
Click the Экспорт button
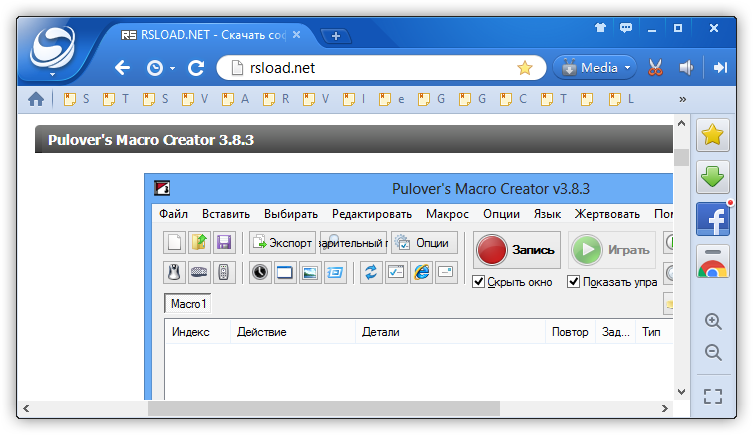click(x=282, y=243)
